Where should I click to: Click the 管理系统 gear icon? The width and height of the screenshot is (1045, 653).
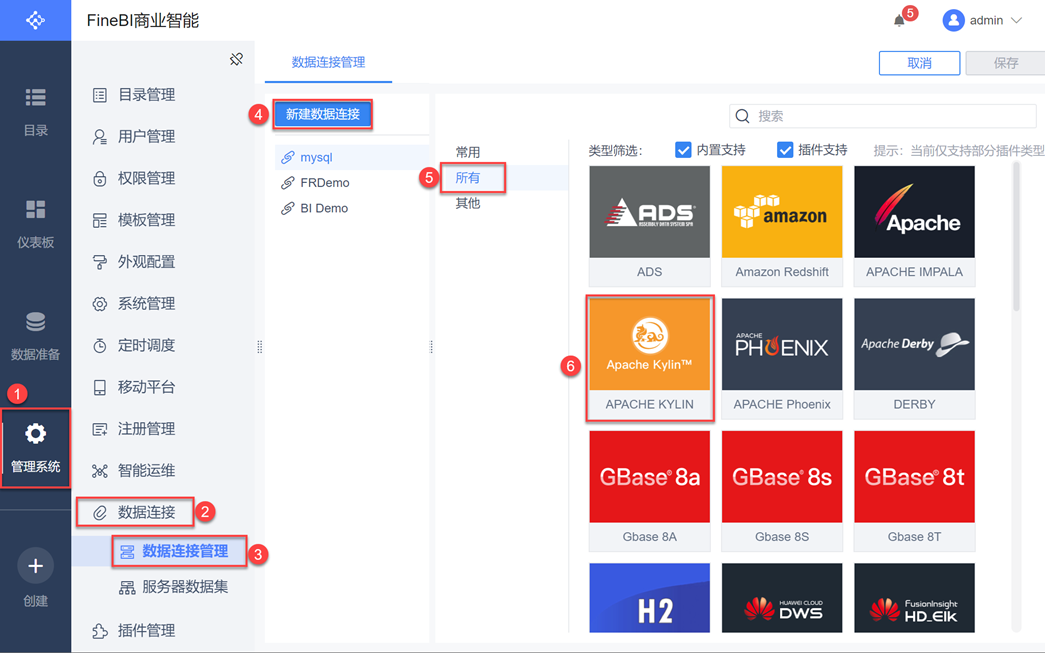[x=35, y=434]
